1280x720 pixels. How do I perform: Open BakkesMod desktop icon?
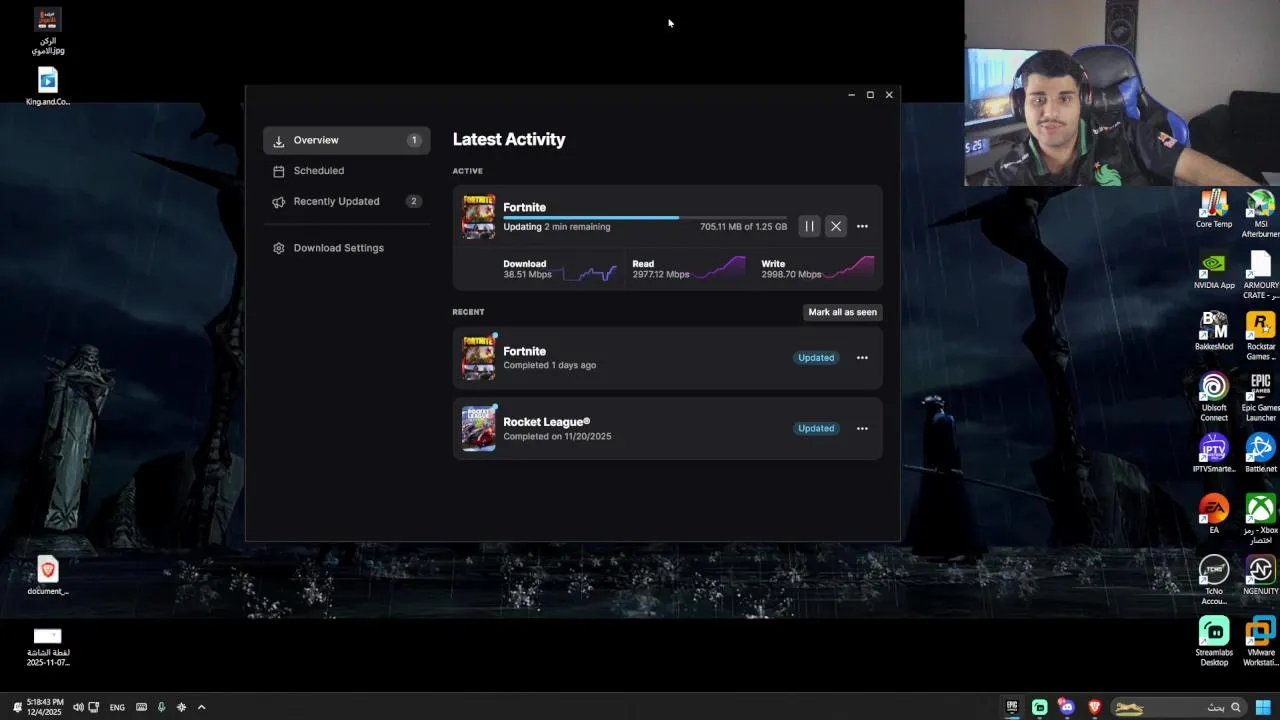(1214, 331)
